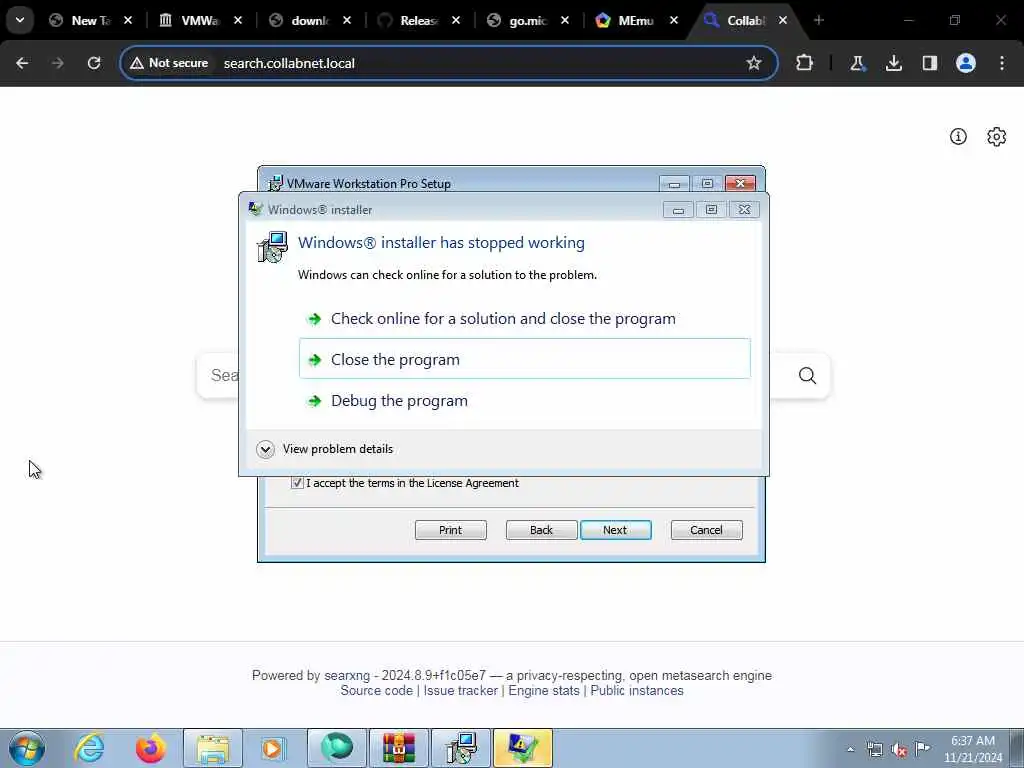This screenshot has width=1024, height=768.
Task: Open the muted volume tray icon
Action: point(899,750)
